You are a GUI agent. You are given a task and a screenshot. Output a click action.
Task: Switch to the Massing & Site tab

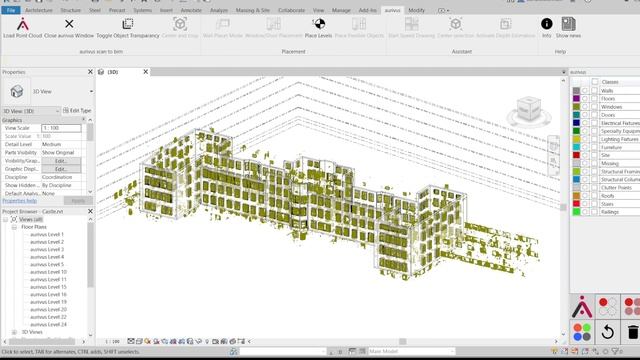pyautogui.click(x=253, y=10)
